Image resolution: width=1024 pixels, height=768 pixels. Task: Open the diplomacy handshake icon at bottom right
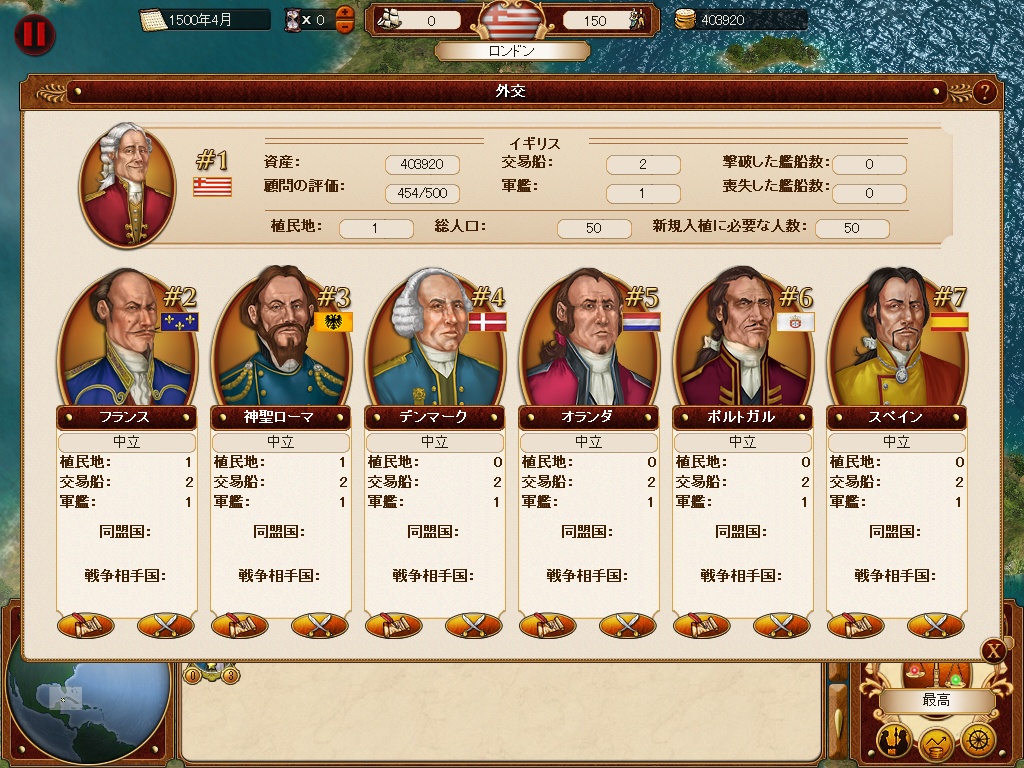pos(894,741)
